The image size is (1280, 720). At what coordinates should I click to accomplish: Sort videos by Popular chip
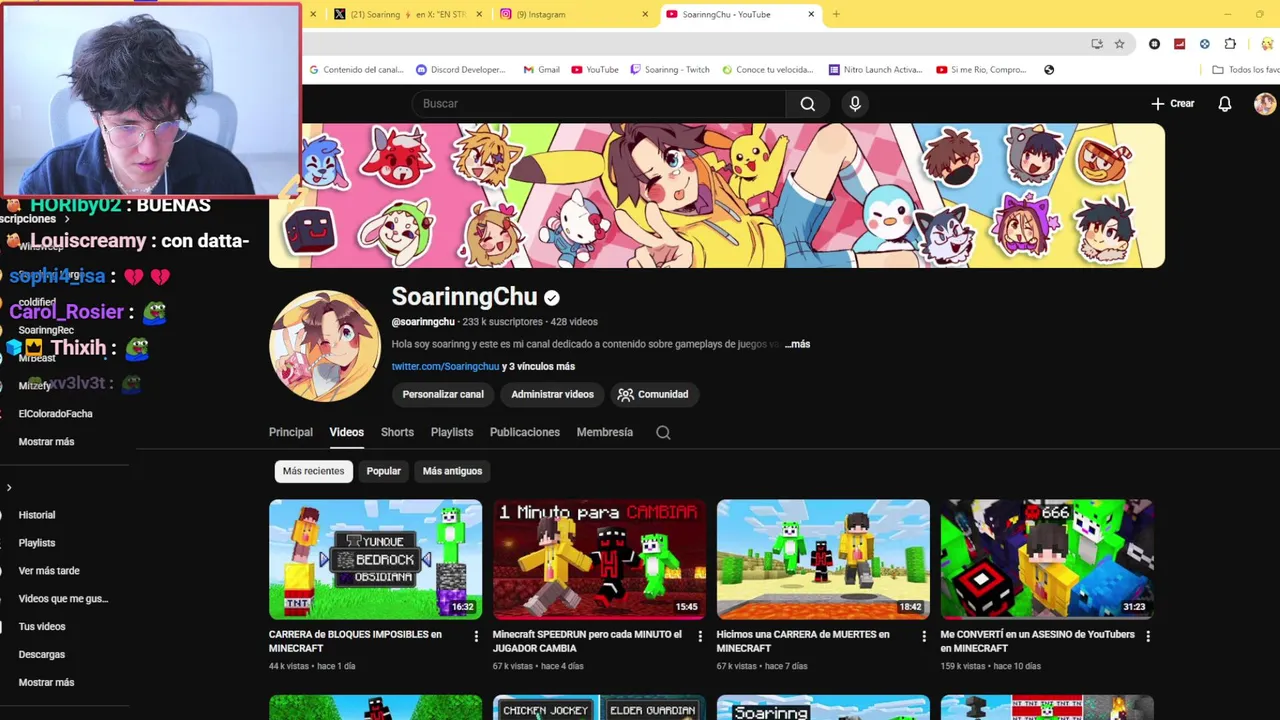coord(383,471)
